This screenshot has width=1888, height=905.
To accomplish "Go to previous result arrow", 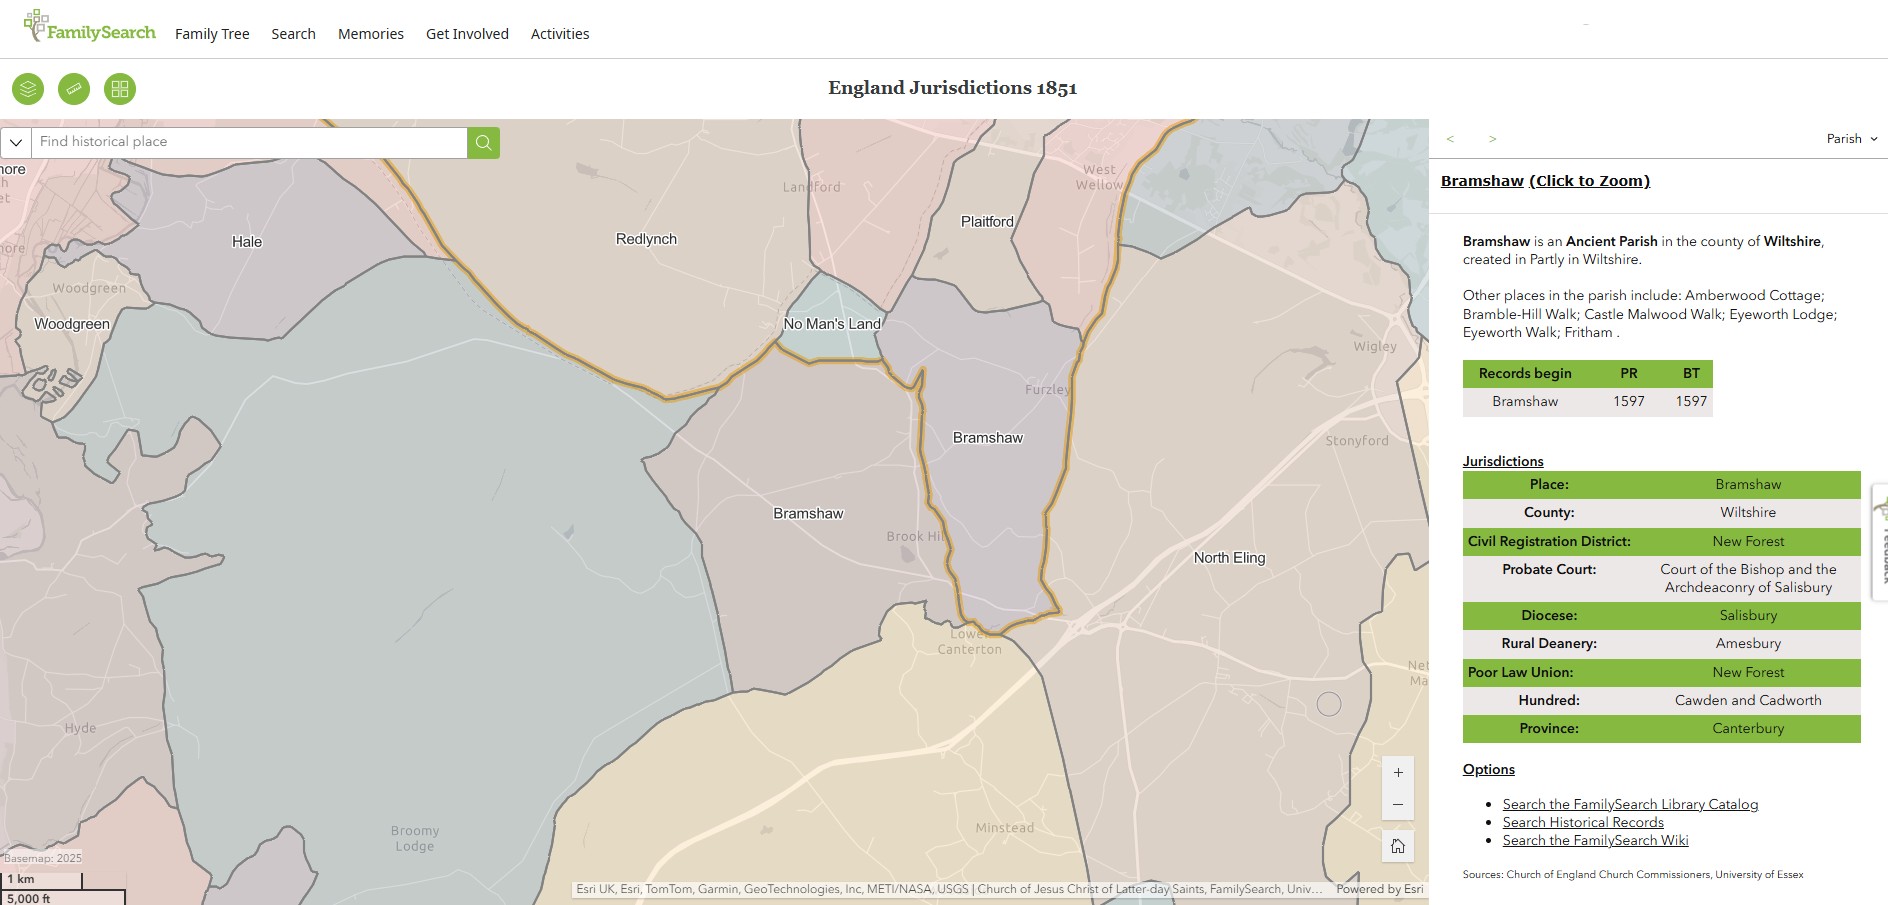I will pyautogui.click(x=1450, y=139).
